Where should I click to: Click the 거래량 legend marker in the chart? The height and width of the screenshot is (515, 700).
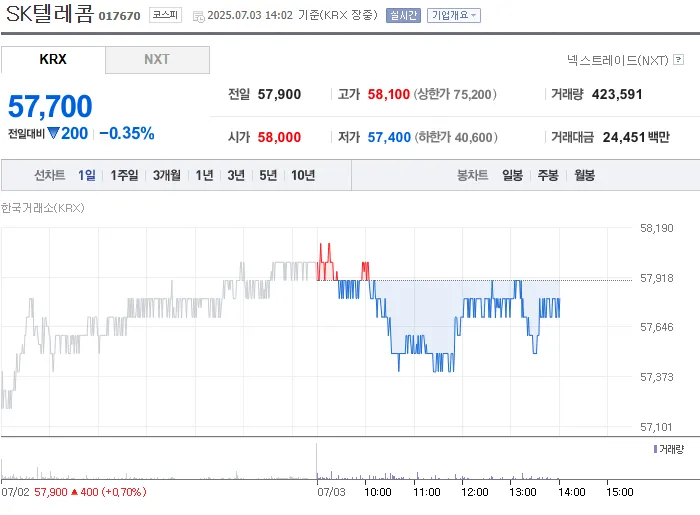655,449
